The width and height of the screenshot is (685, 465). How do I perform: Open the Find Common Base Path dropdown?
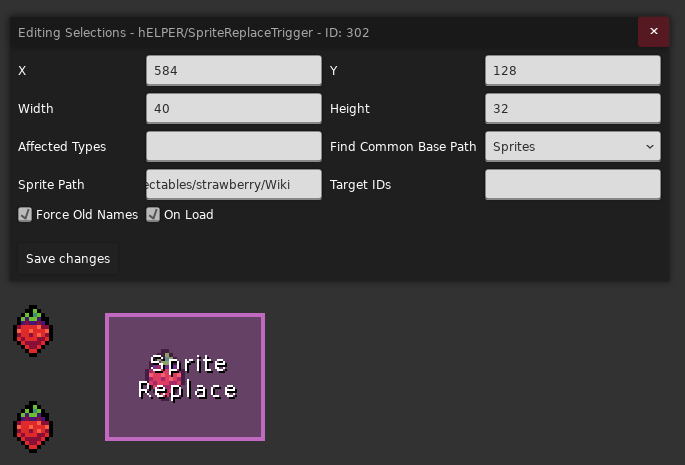(x=572, y=146)
